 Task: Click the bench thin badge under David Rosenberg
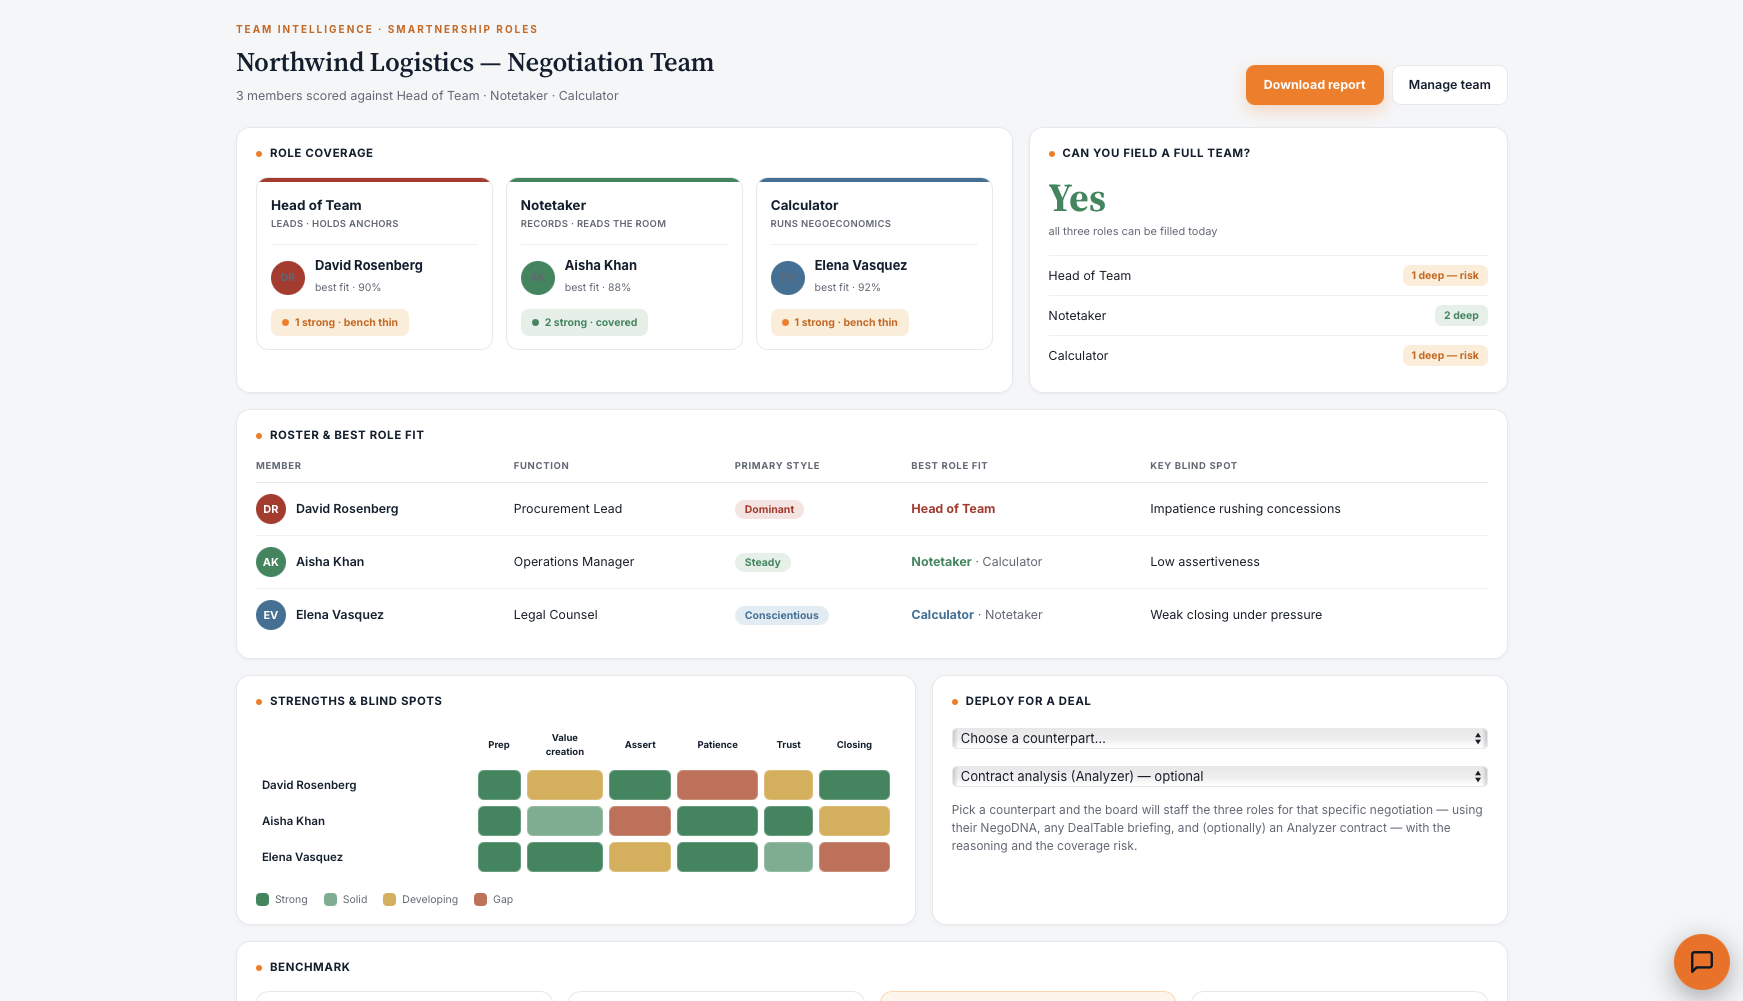[340, 322]
